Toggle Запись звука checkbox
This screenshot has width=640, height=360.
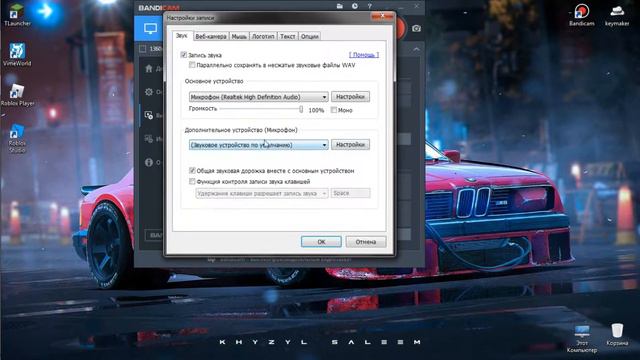tap(184, 55)
